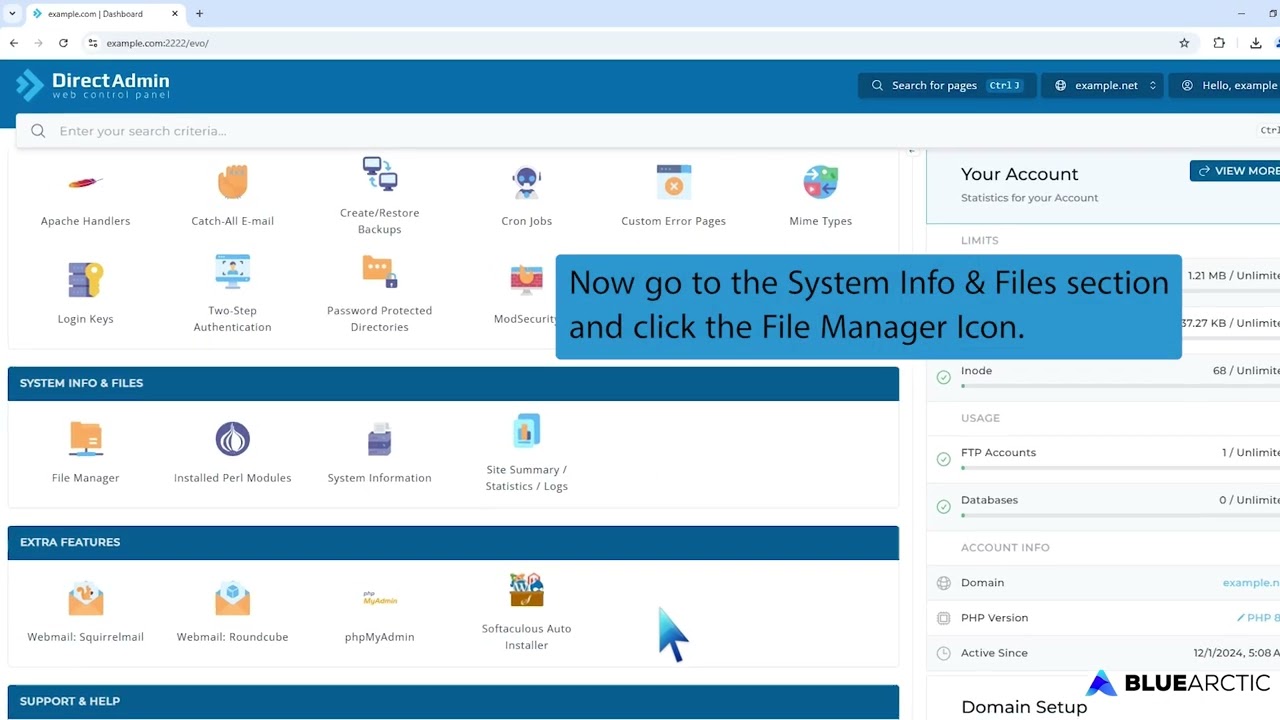Expand the Support & Help section
The width and height of the screenshot is (1280, 720).
tap(453, 701)
